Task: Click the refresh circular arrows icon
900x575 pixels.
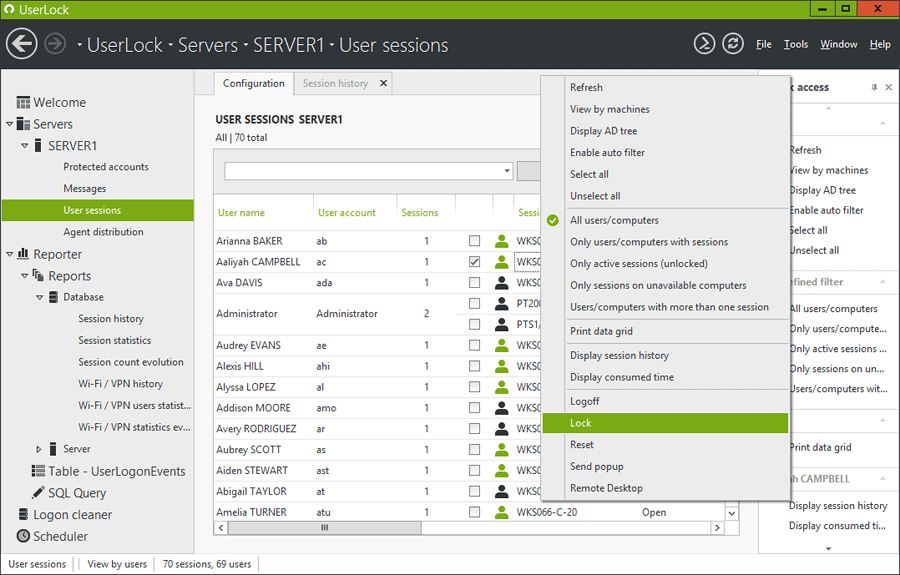Action: click(x=733, y=44)
